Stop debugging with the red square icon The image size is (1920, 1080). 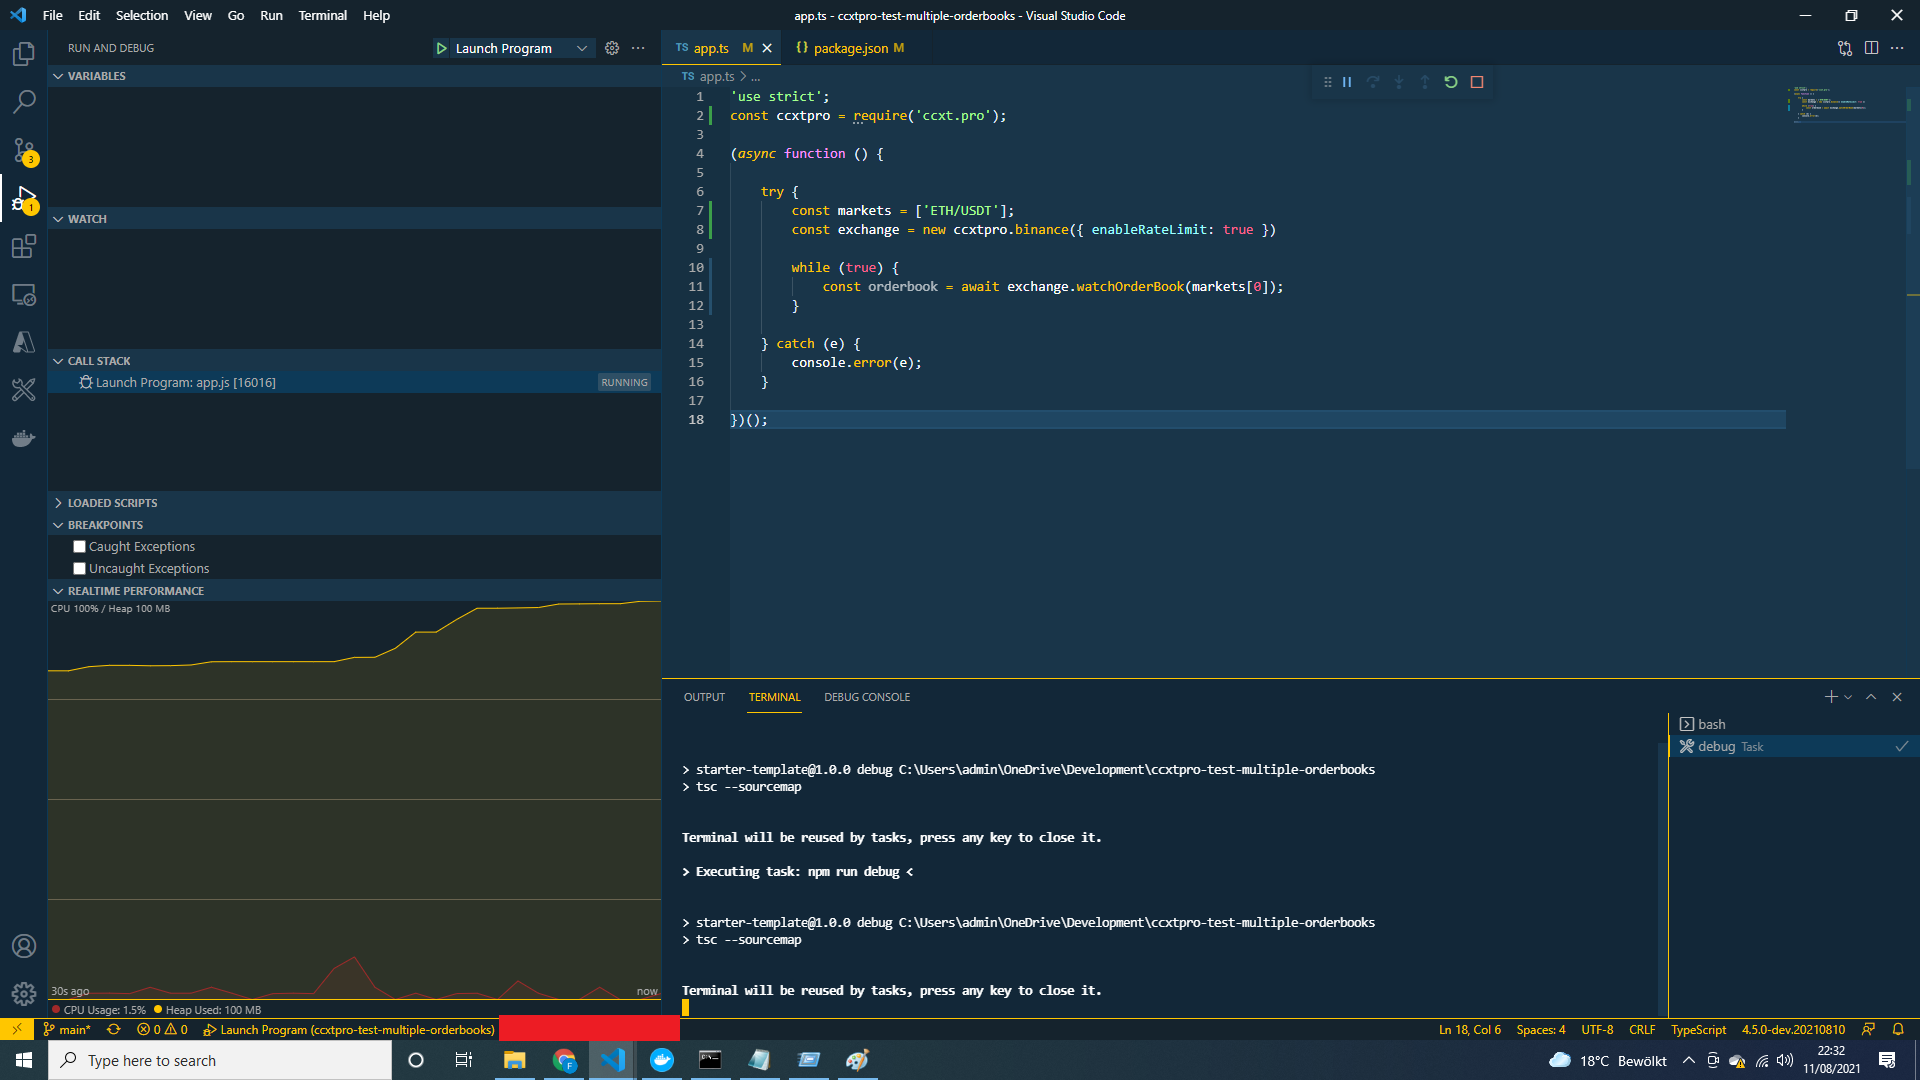click(1477, 82)
